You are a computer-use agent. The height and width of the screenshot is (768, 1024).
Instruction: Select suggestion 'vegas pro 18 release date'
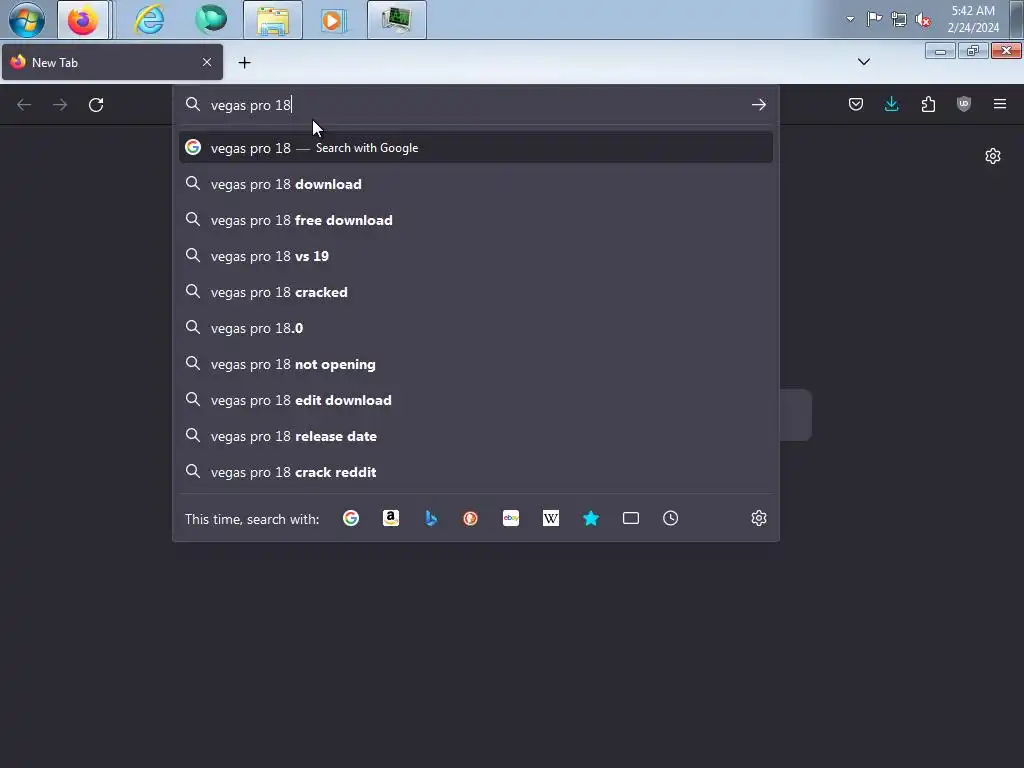(x=475, y=436)
